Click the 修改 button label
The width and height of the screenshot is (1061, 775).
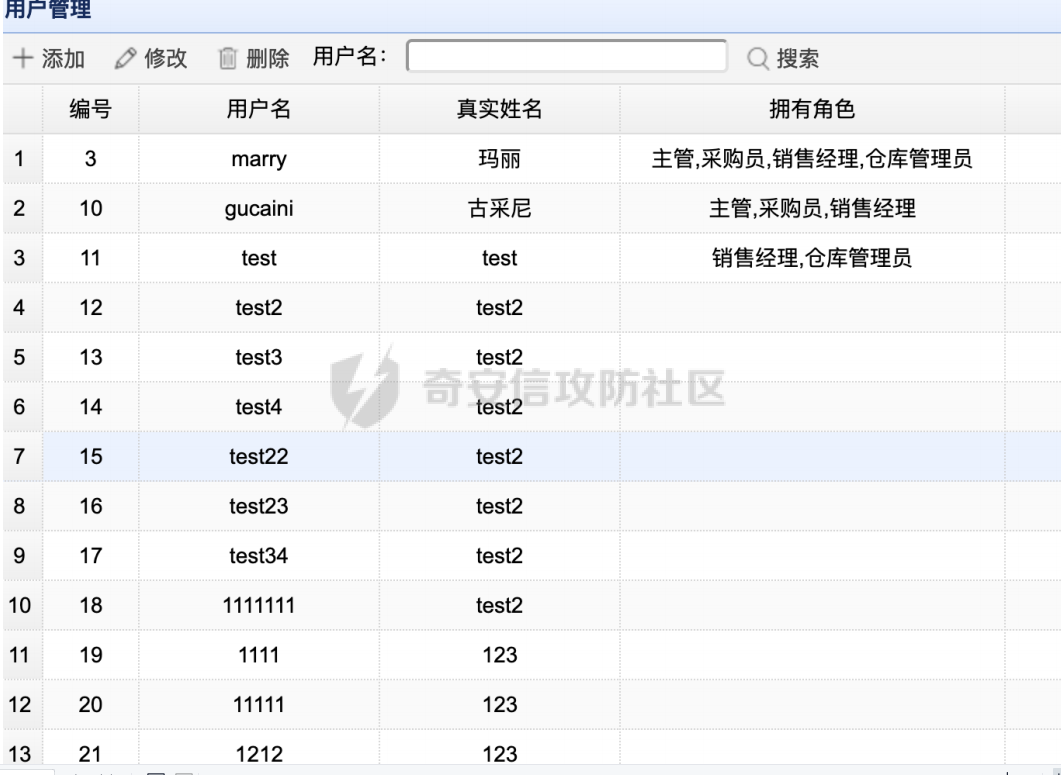[x=165, y=58]
